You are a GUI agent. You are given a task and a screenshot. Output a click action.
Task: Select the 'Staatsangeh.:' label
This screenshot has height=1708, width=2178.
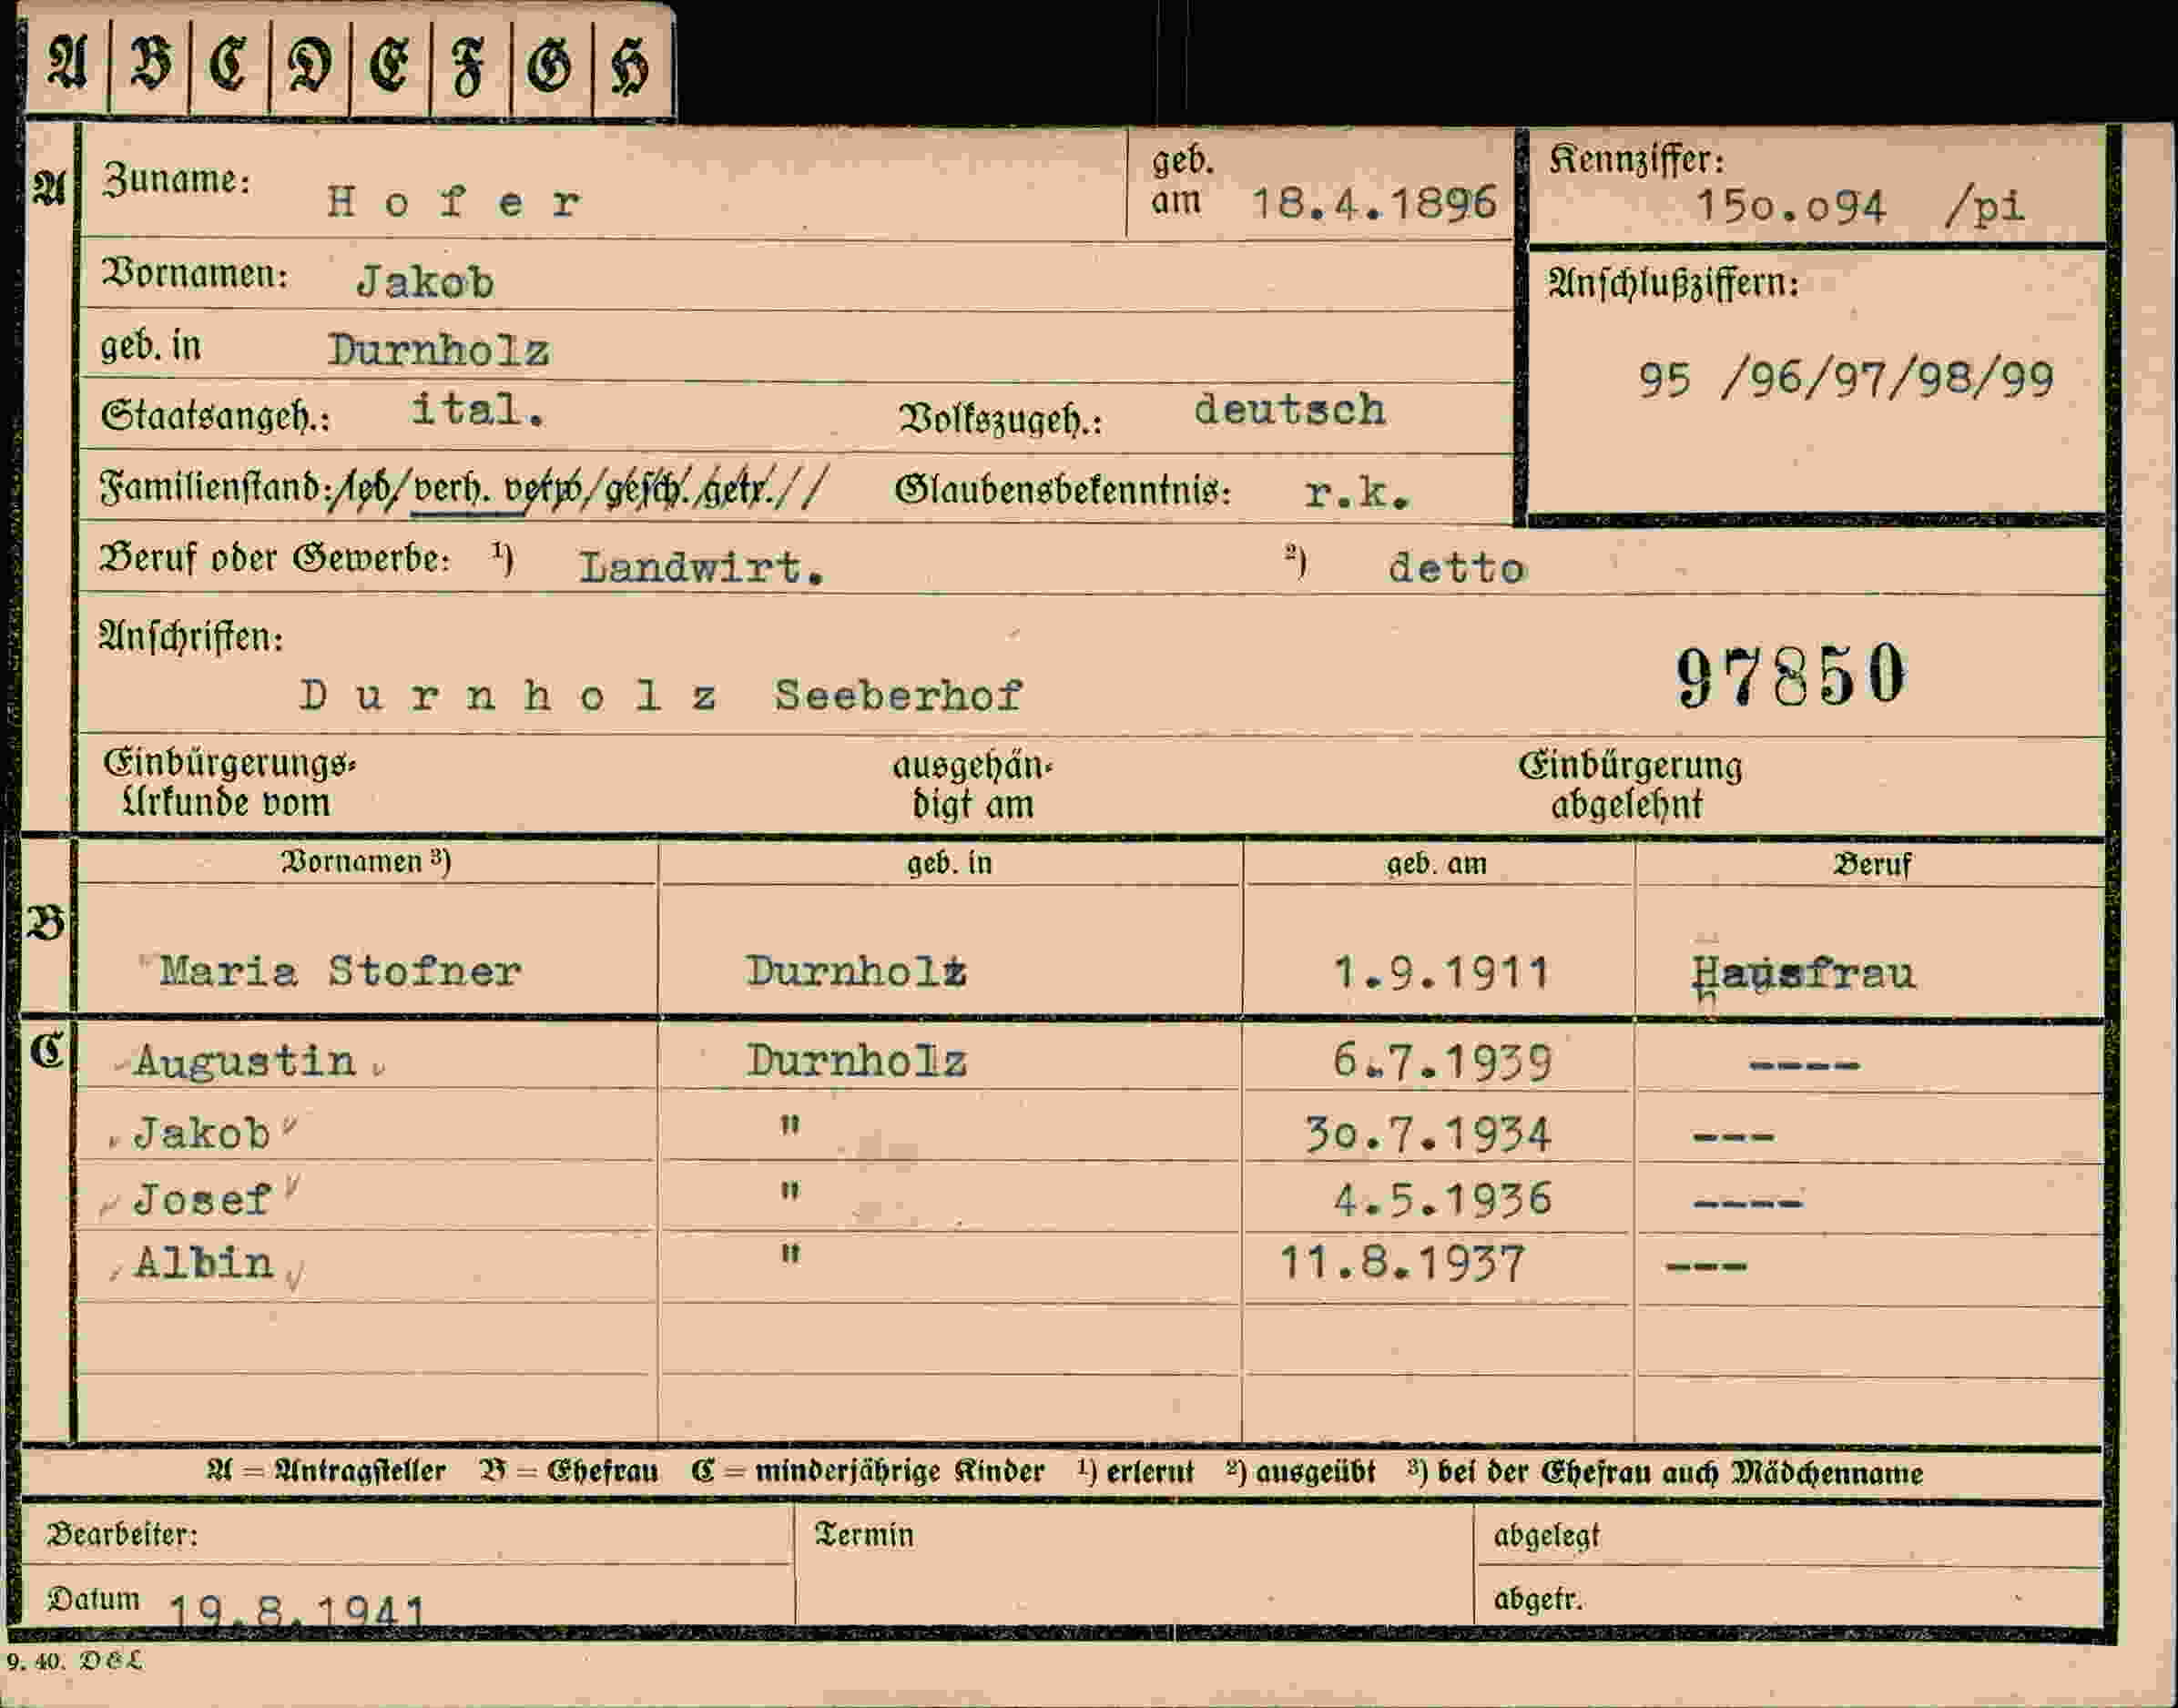click(x=215, y=416)
